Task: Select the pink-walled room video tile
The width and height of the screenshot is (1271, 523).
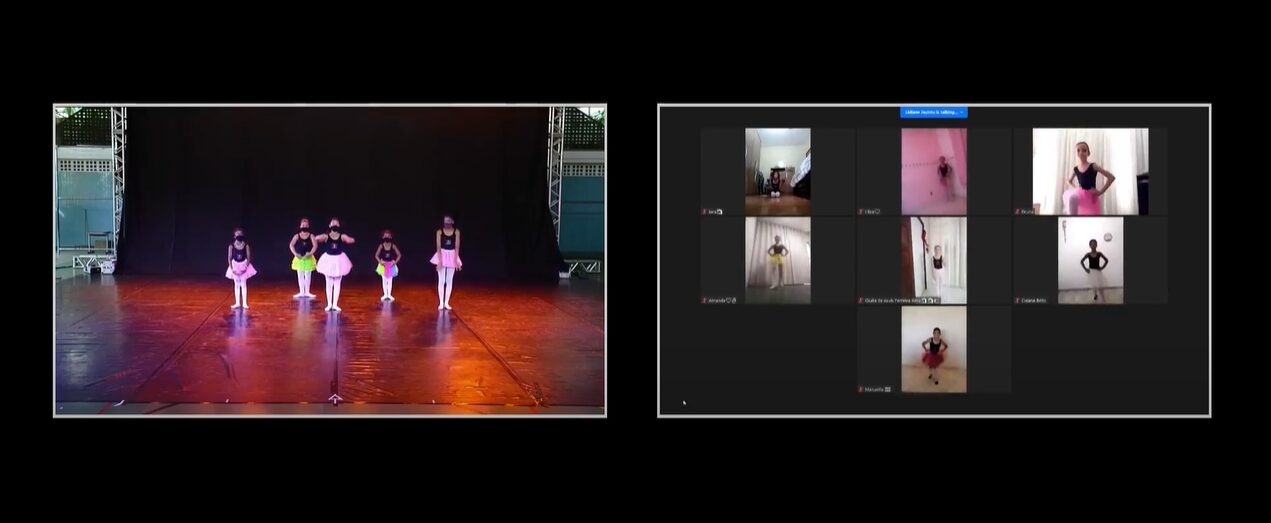Action: [x=934, y=171]
